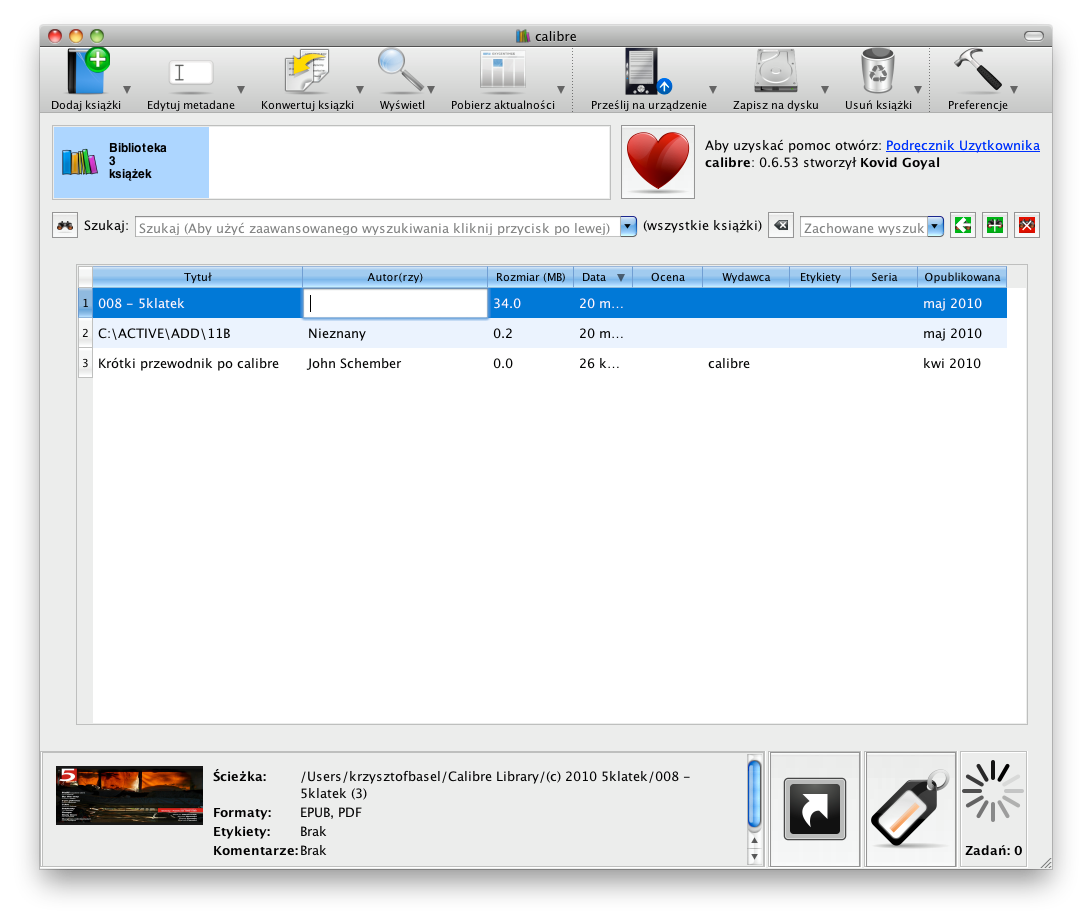Expand Konwertuj książki dropdown arrow
This screenshot has height=924, width=1092.
tap(360, 90)
